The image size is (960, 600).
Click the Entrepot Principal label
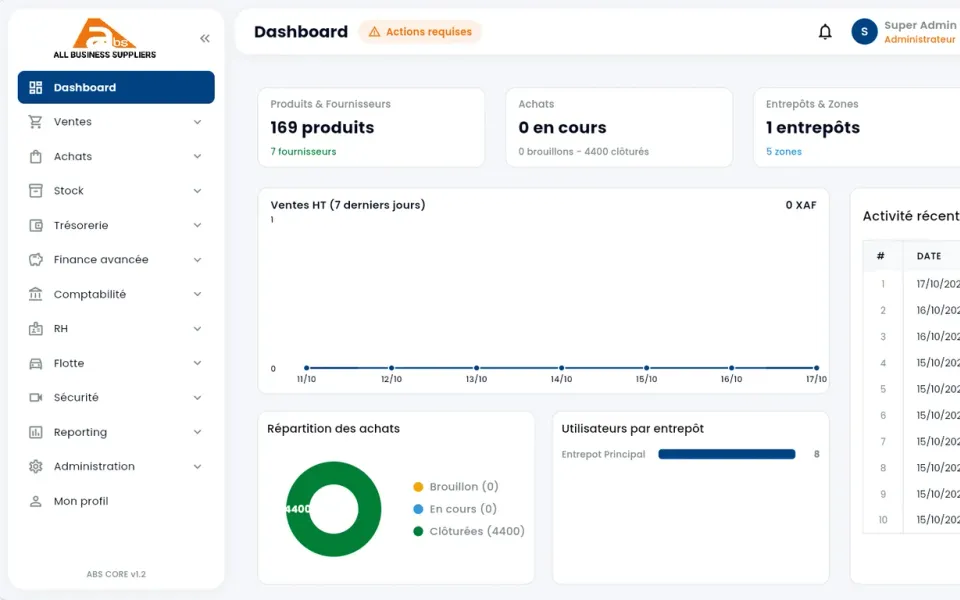click(x=603, y=454)
